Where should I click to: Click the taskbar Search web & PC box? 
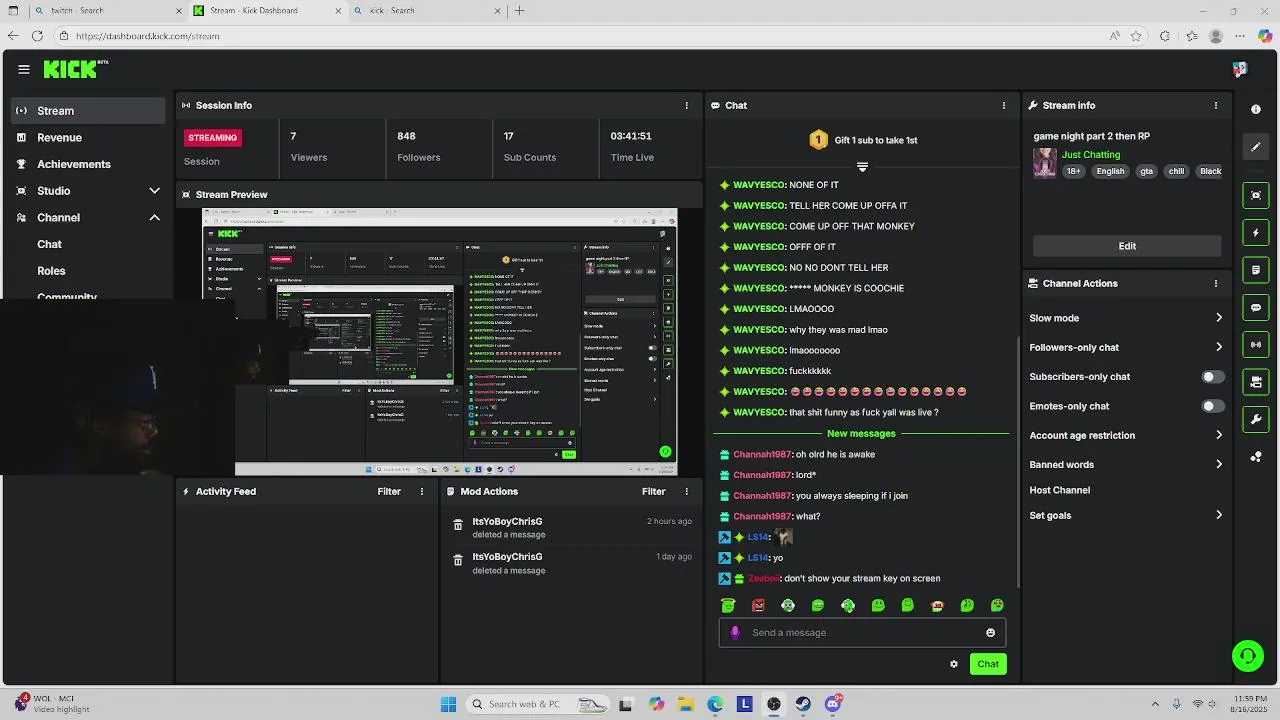click(538, 704)
